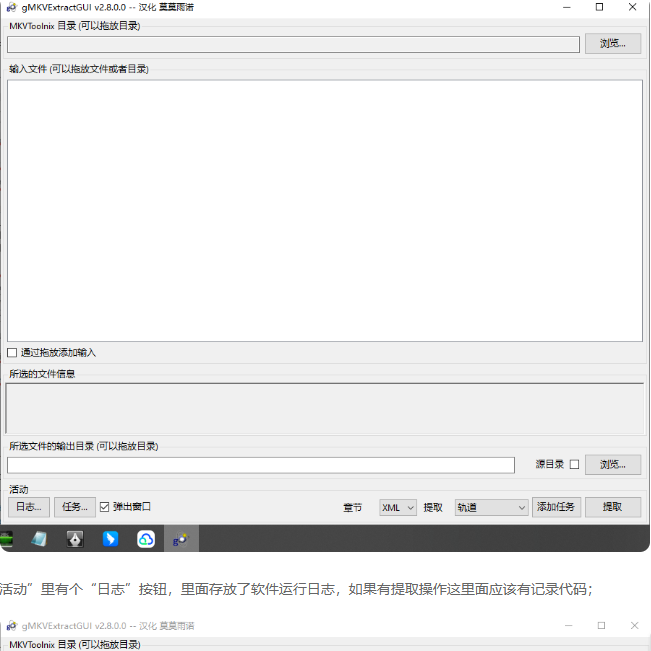This screenshot has height=651, width=651.
Task: Open the gMKVExtractGUI taskbar icon
Action: (181, 539)
